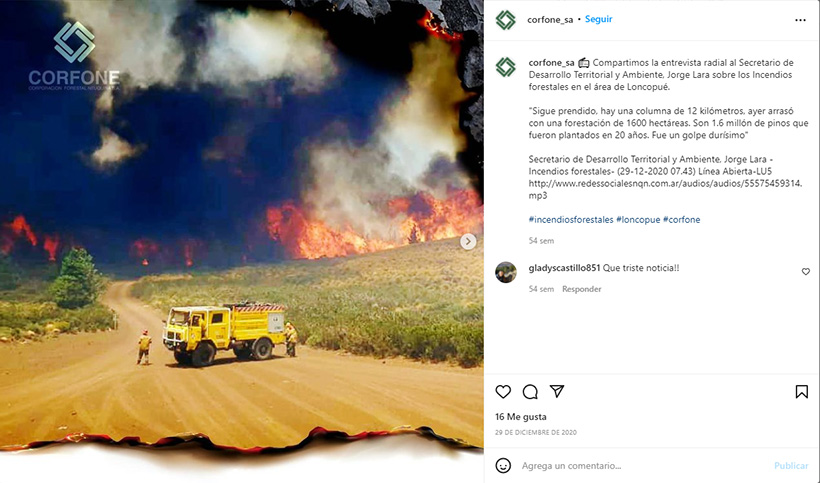Open the emoji picker smiley icon

503,465
